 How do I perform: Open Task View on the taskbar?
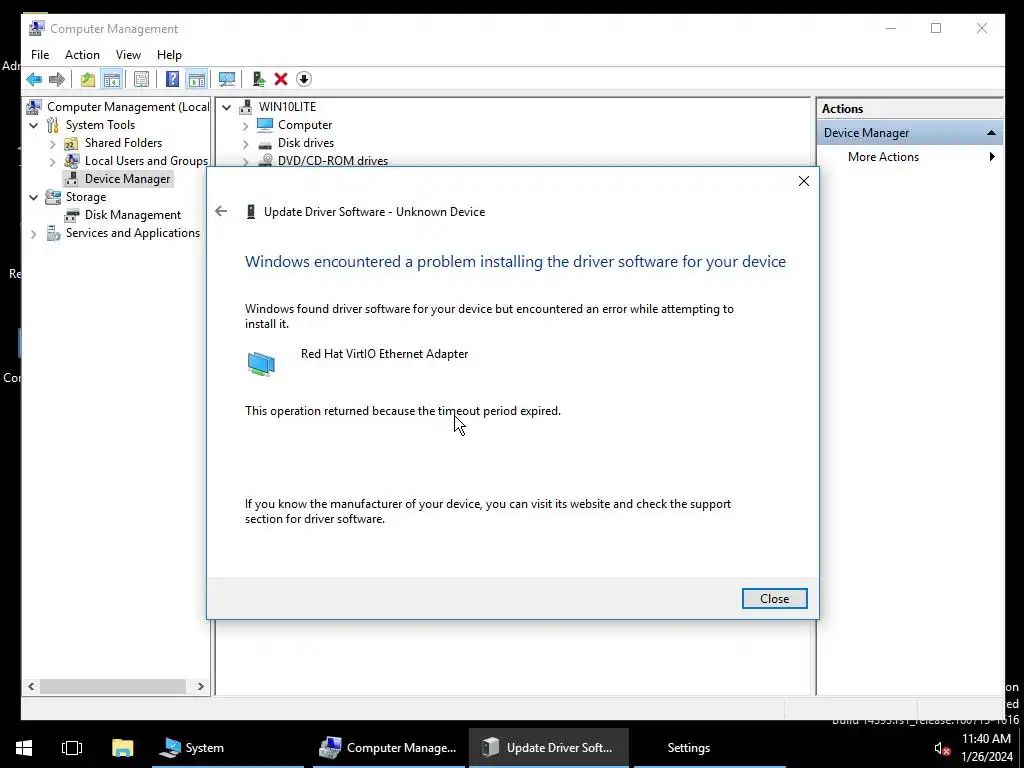point(72,748)
